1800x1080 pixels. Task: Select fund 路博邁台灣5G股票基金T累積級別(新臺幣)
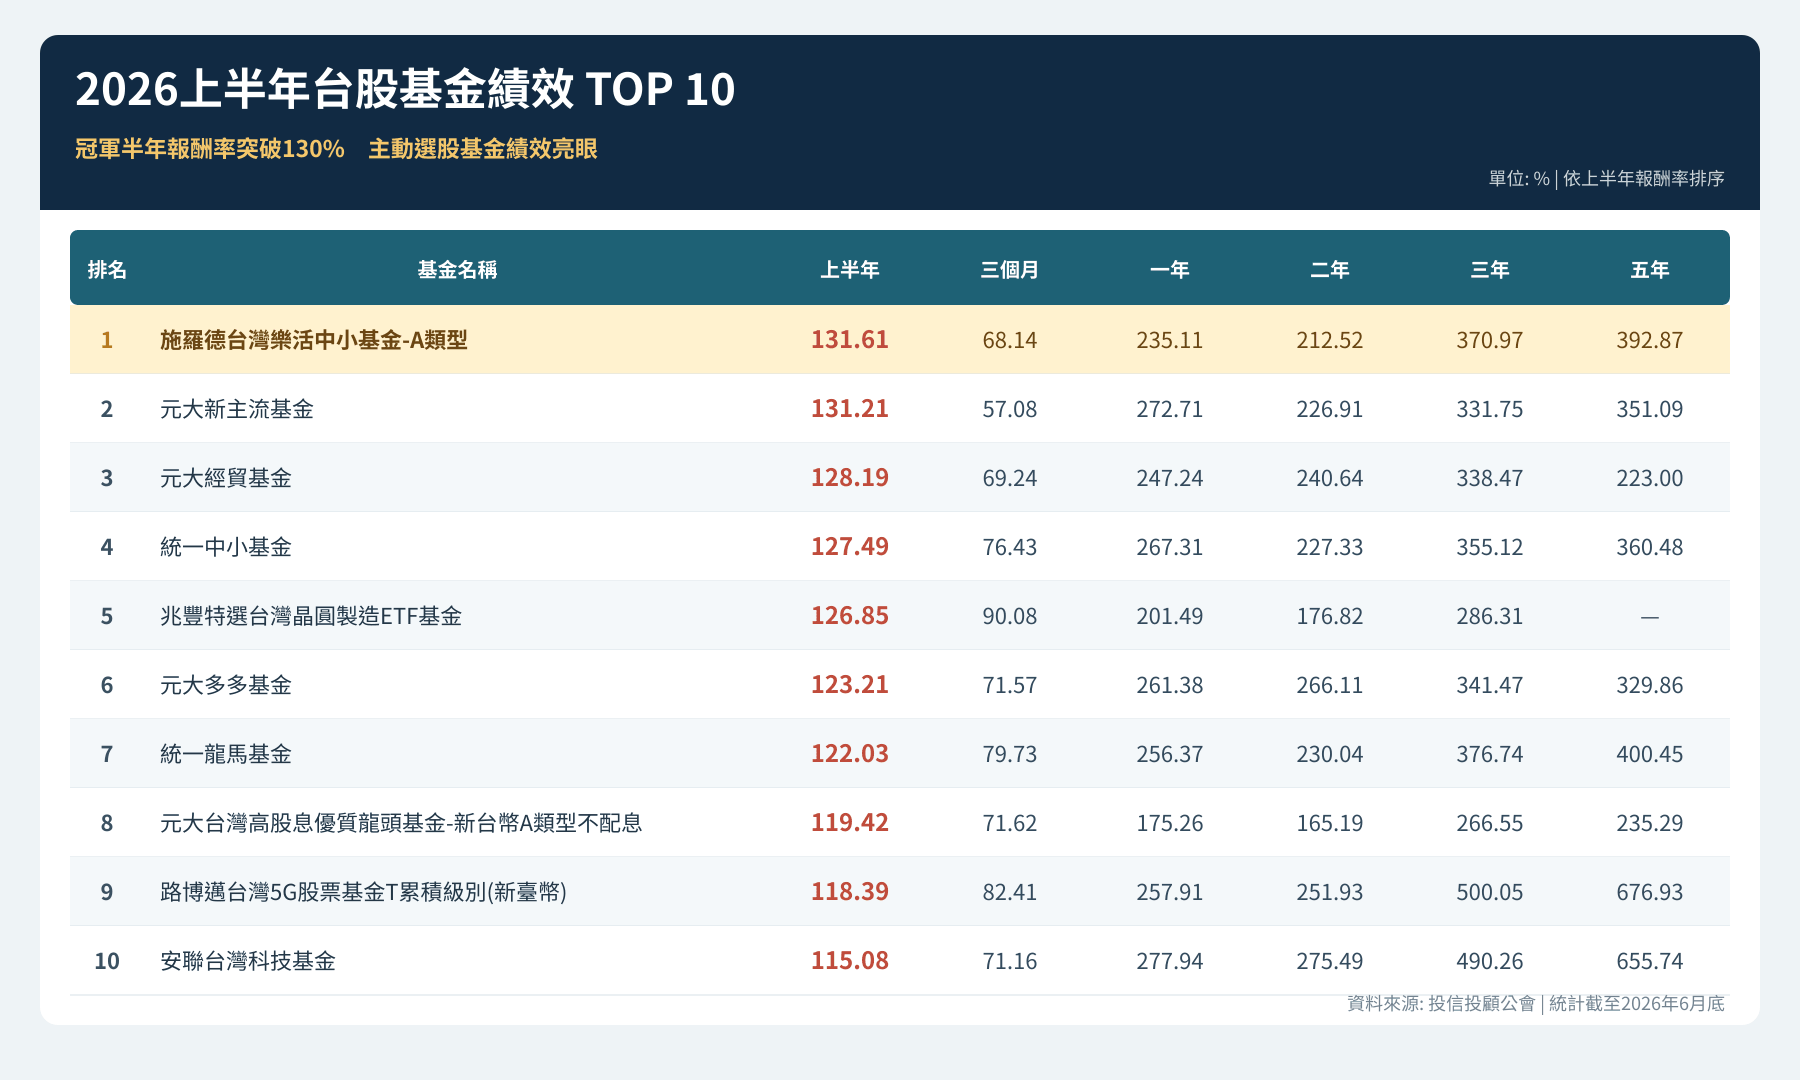364,892
